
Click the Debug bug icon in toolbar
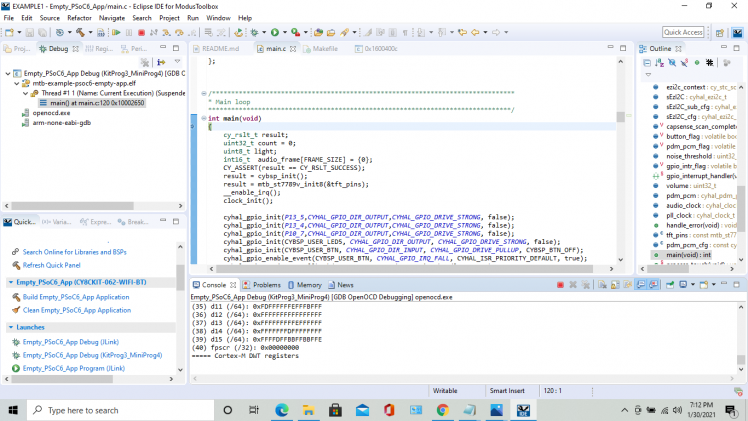pos(254,32)
